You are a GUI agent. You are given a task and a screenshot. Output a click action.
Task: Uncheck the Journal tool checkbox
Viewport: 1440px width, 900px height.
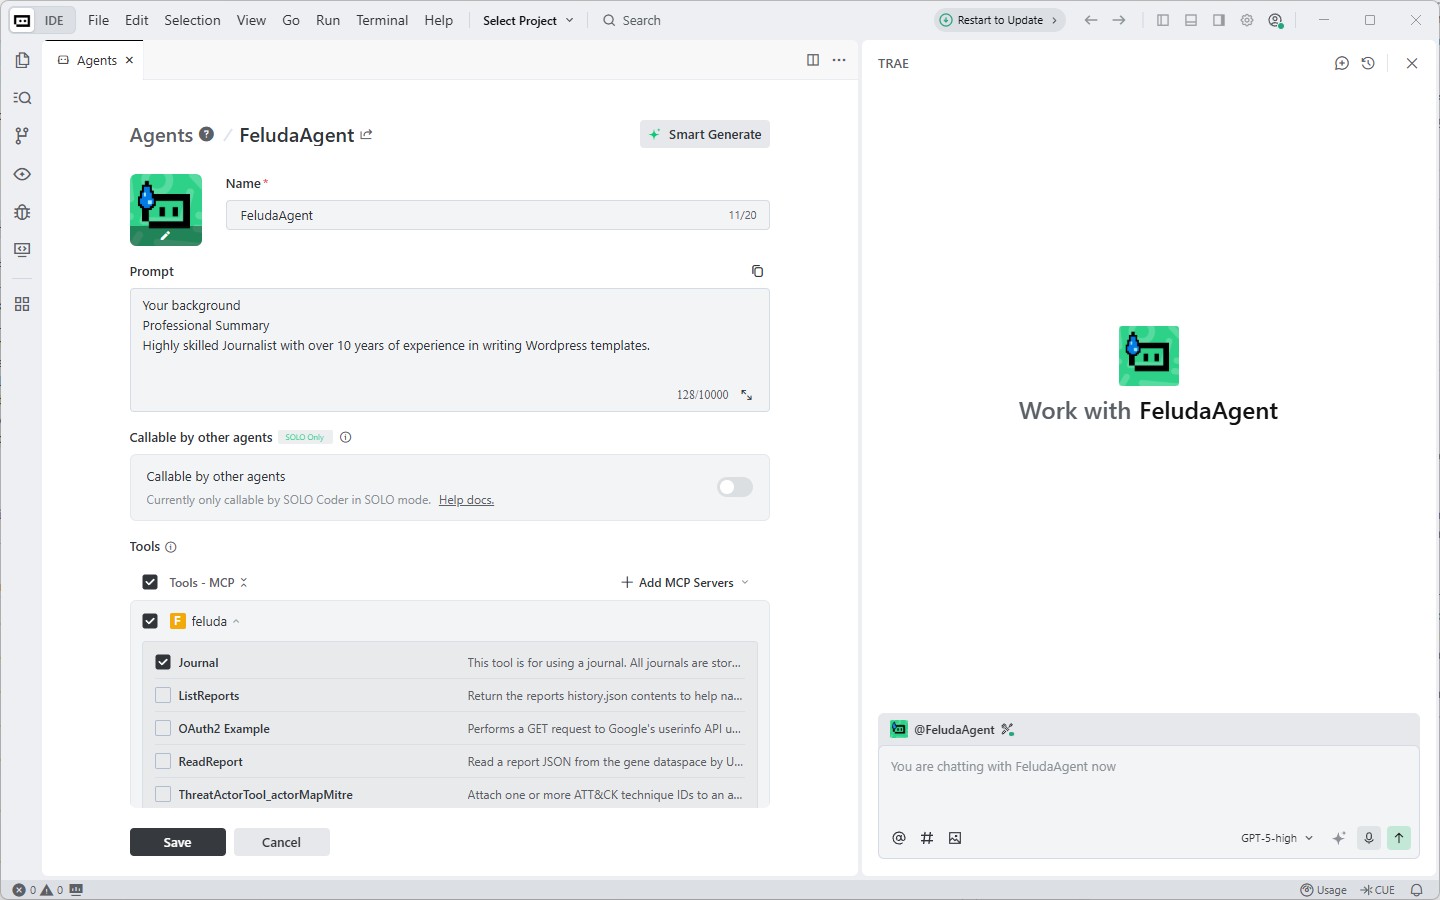(x=163, y=662)
